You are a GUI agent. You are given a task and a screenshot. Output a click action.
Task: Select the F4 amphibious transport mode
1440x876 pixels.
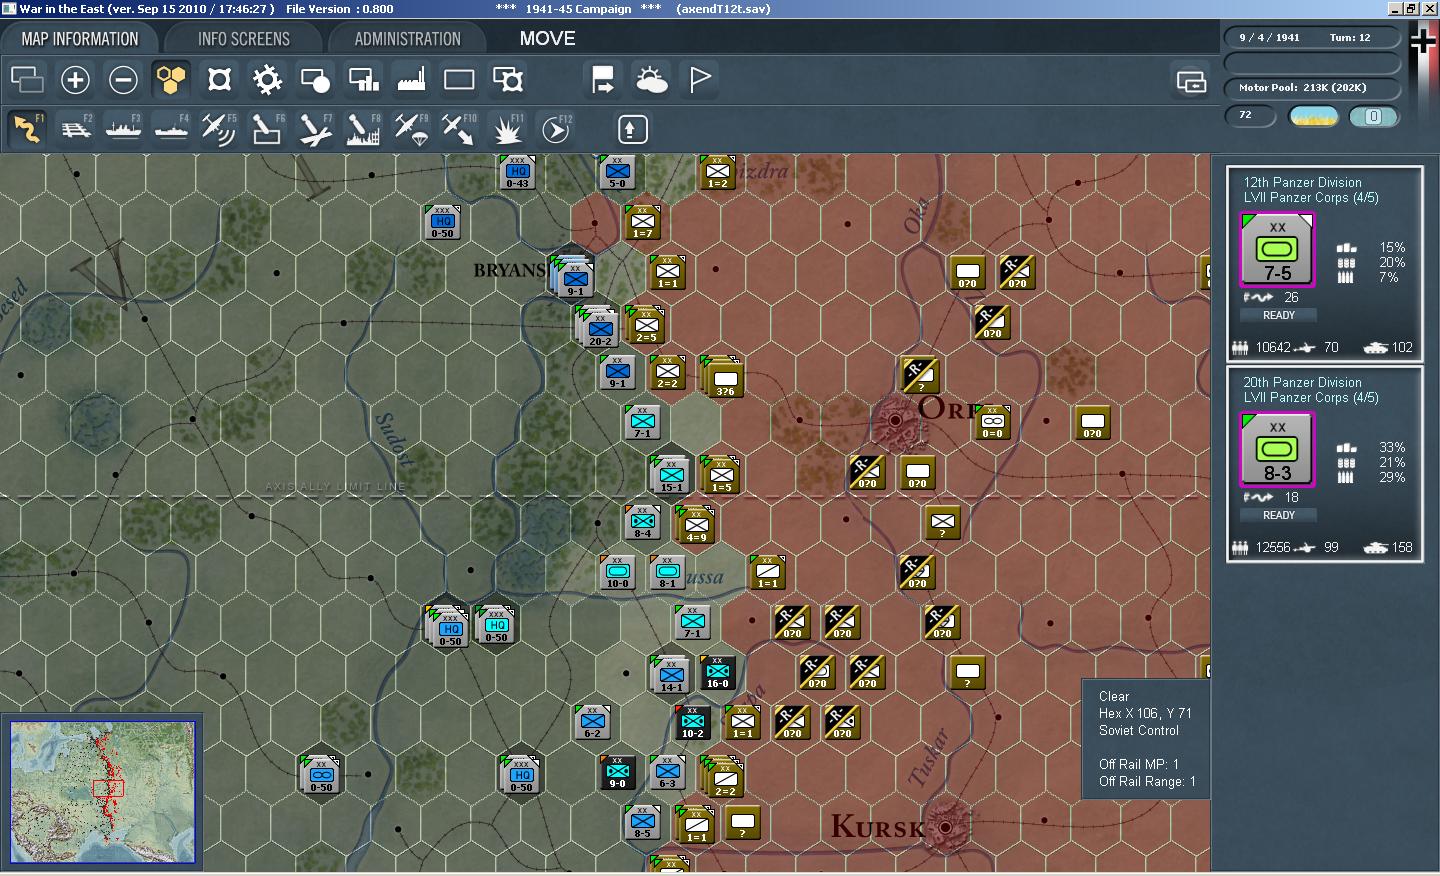point(171,128)
